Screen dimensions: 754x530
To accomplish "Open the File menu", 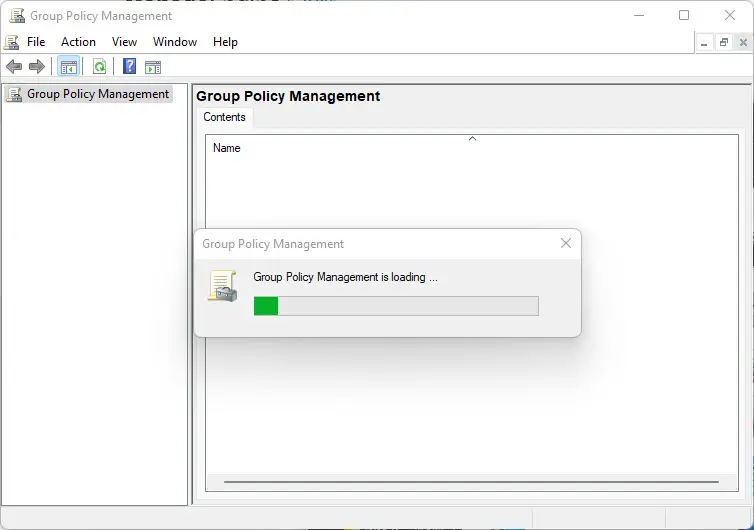I will (x=36, y=42).
